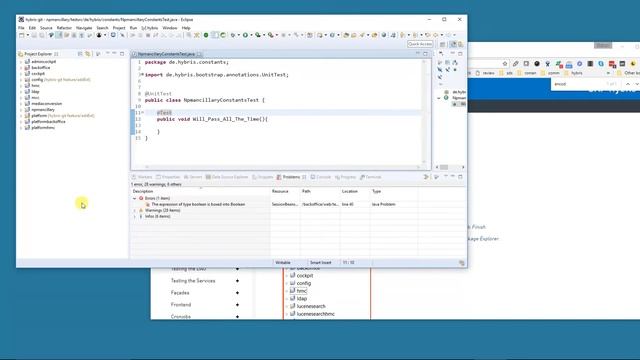Expand the npmancillary project
The image size is (640, 360).
tap(21, 110)
